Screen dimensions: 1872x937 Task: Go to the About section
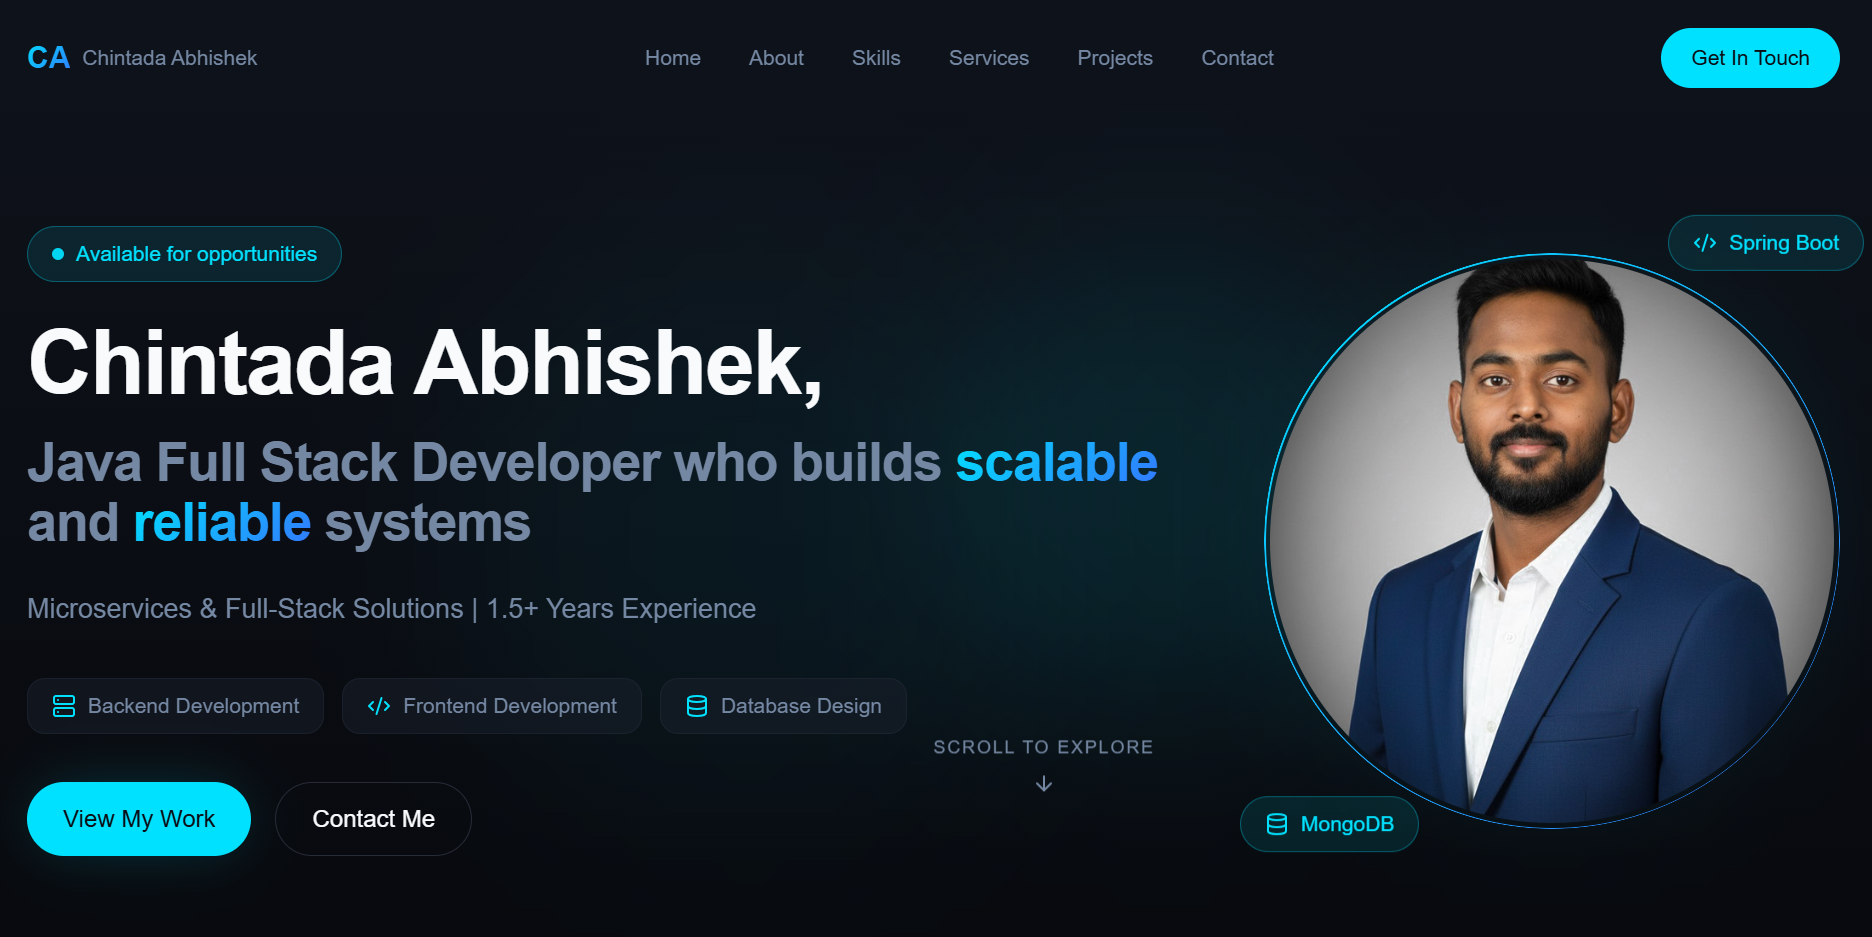[x=776, y=58]
